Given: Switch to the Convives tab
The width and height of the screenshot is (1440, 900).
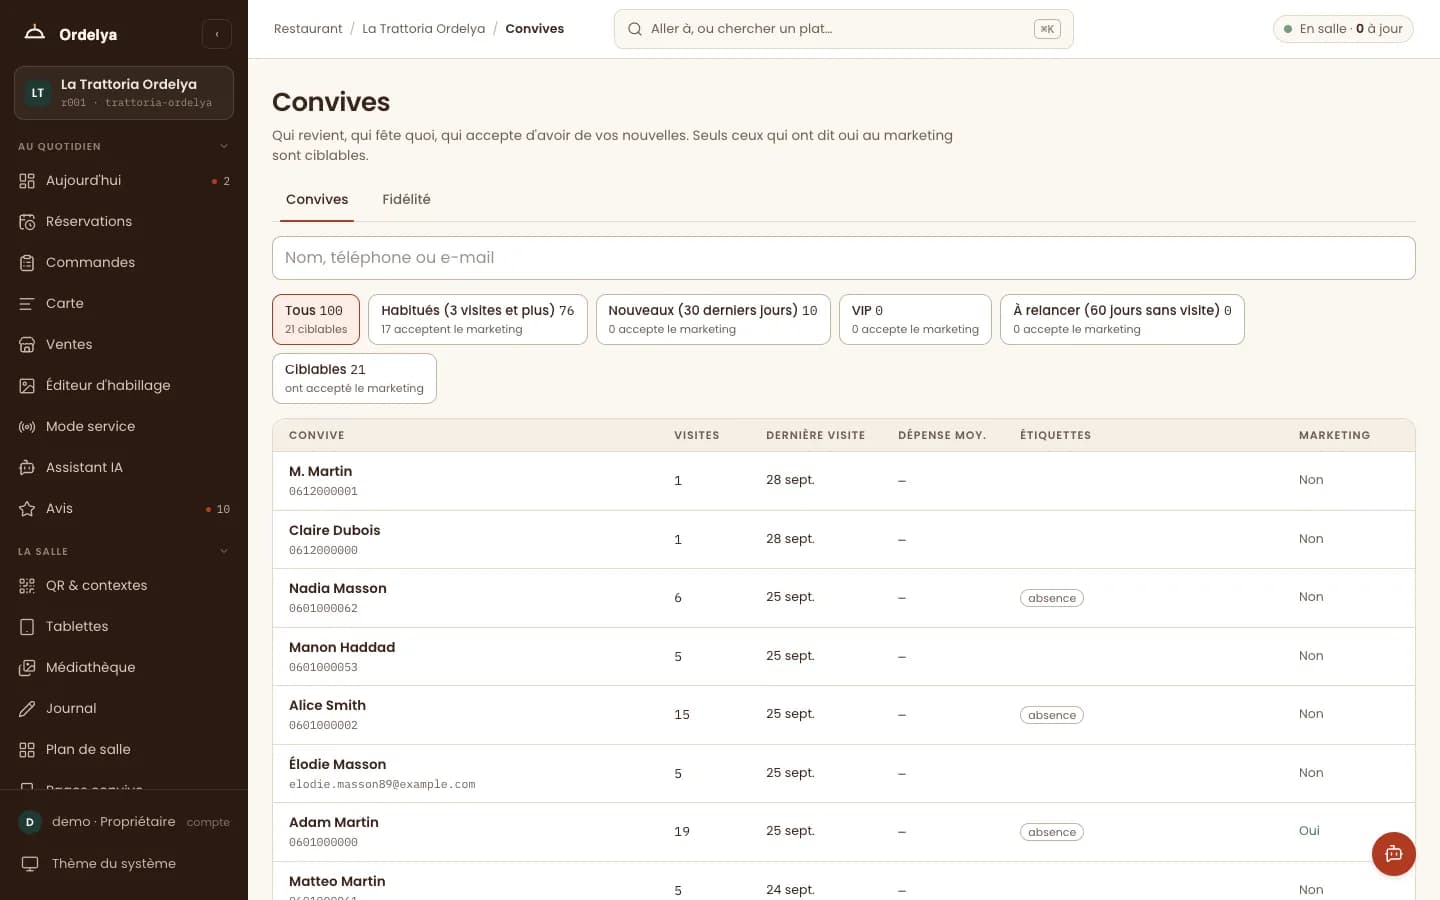Looking at the screenshot, I should pos(317,200).
